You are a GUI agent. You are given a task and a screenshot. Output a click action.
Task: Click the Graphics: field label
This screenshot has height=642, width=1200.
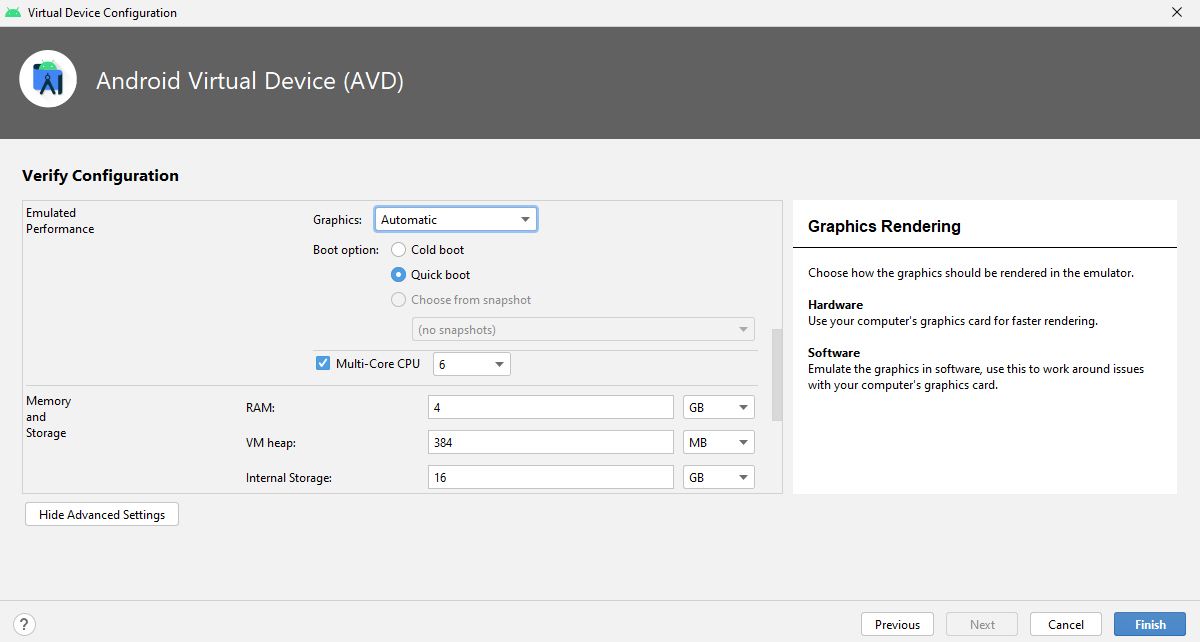coord(338,220)
